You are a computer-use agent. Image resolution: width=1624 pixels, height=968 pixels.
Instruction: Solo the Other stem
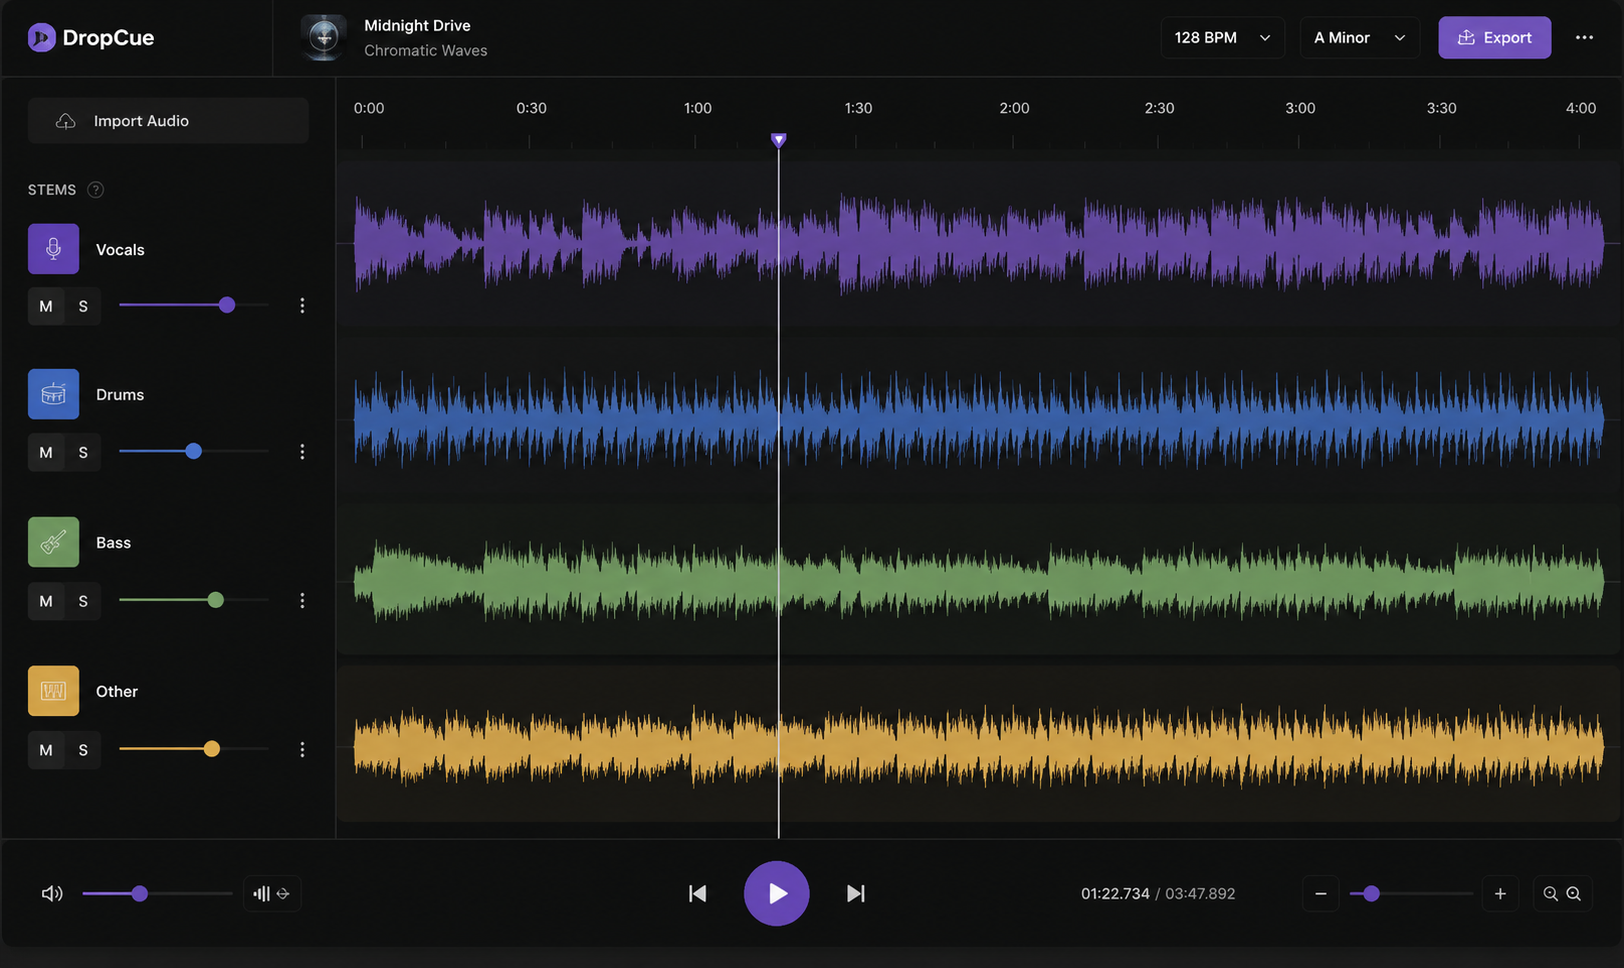coord(83,750)
